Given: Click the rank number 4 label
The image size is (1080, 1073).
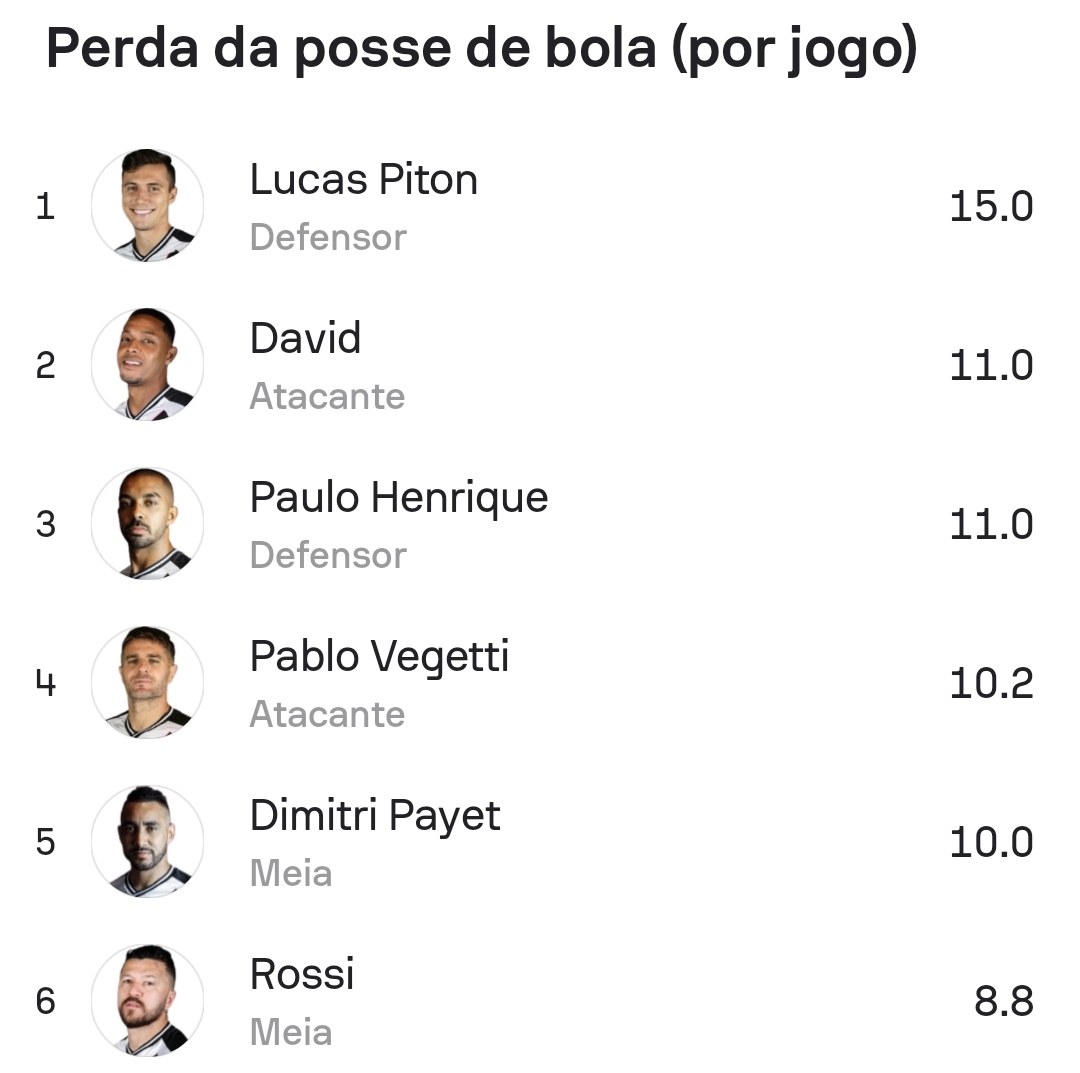Looking at the screenshot, I should (45, 684).
